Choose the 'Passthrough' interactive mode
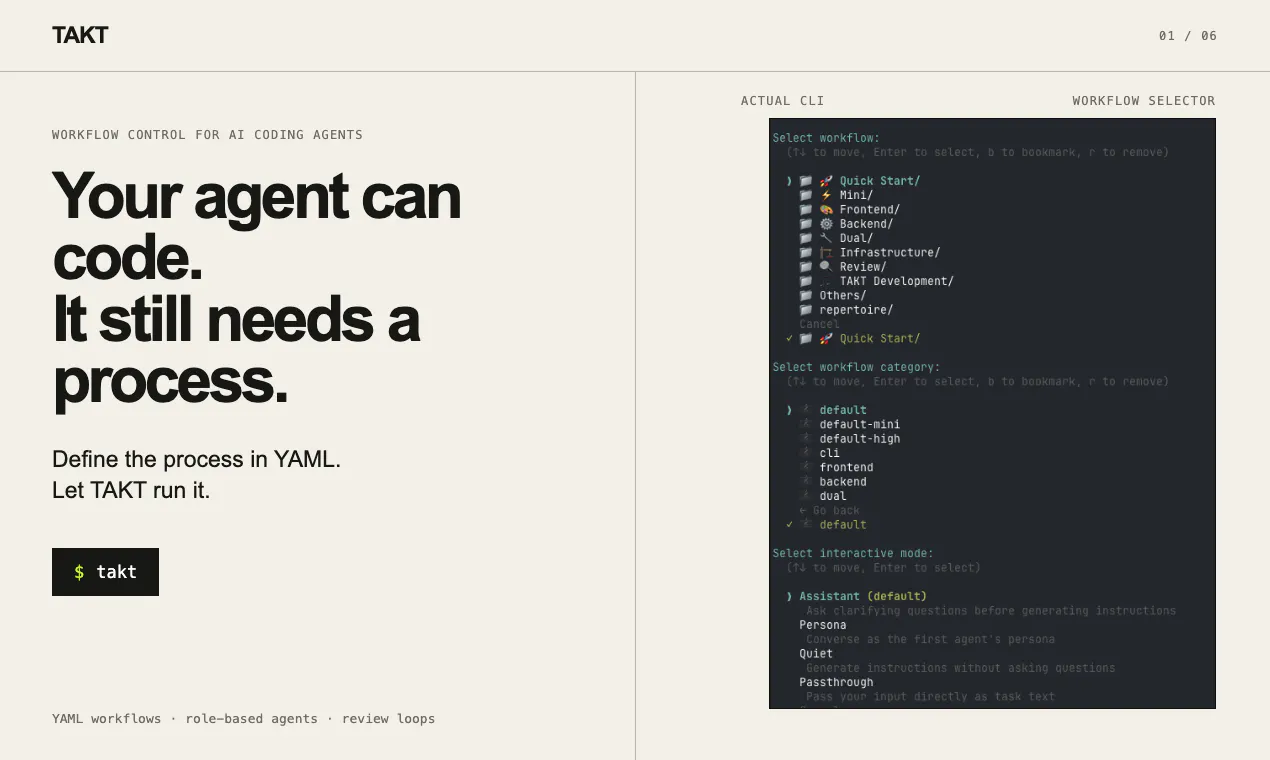1270x760 pixels. (x=836, y=682)
